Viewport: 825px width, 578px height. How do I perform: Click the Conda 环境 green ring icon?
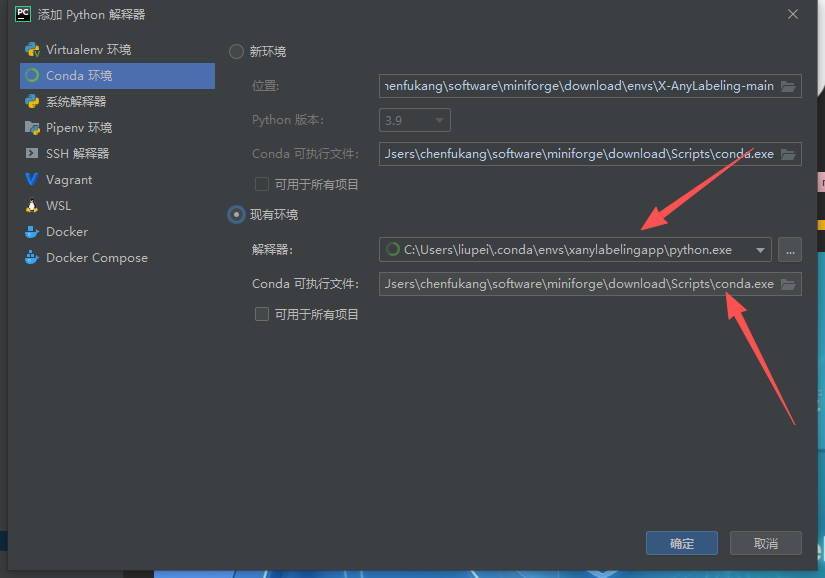click(x=32, y=75)
